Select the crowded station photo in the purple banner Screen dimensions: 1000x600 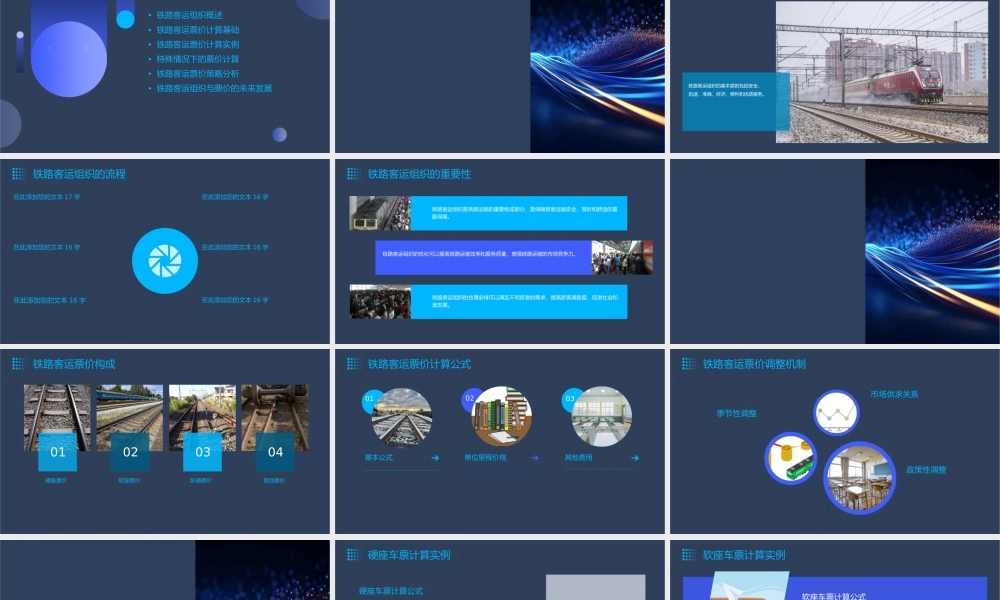(x=621, y=258)
